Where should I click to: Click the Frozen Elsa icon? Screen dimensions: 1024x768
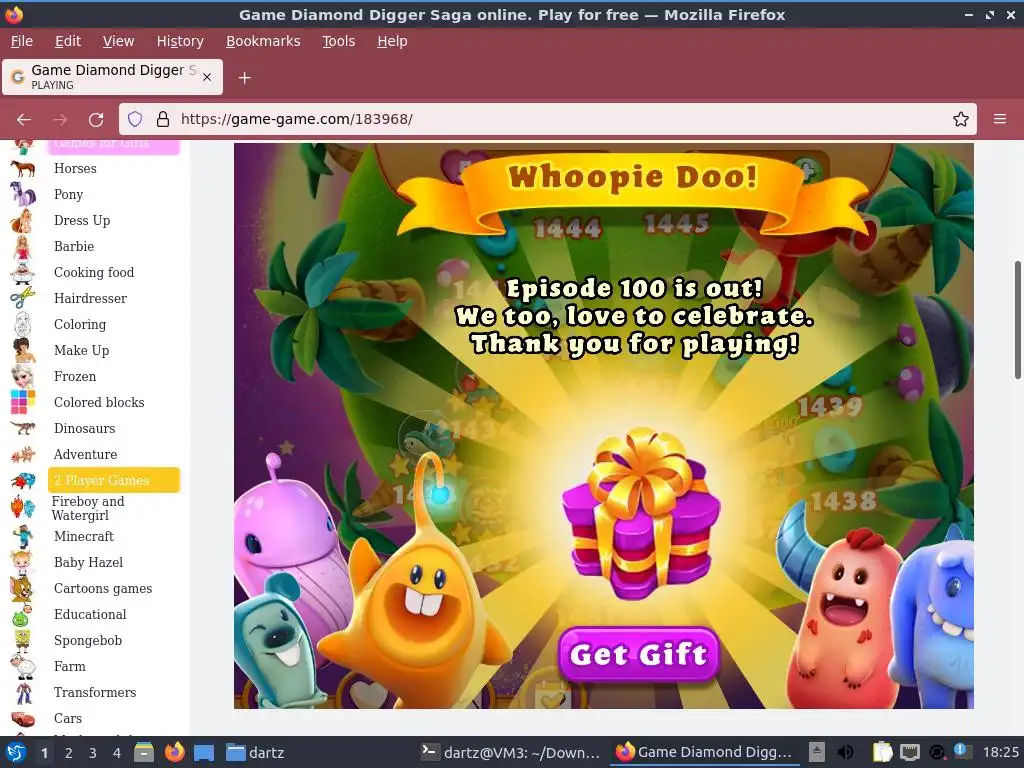(23, 377)
